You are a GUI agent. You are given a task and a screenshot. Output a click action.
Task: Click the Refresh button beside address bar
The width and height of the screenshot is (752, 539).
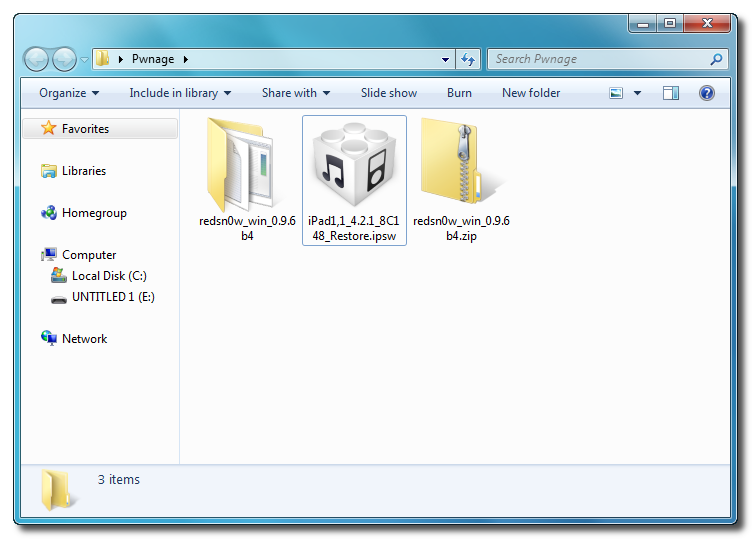tap(468, 59)
